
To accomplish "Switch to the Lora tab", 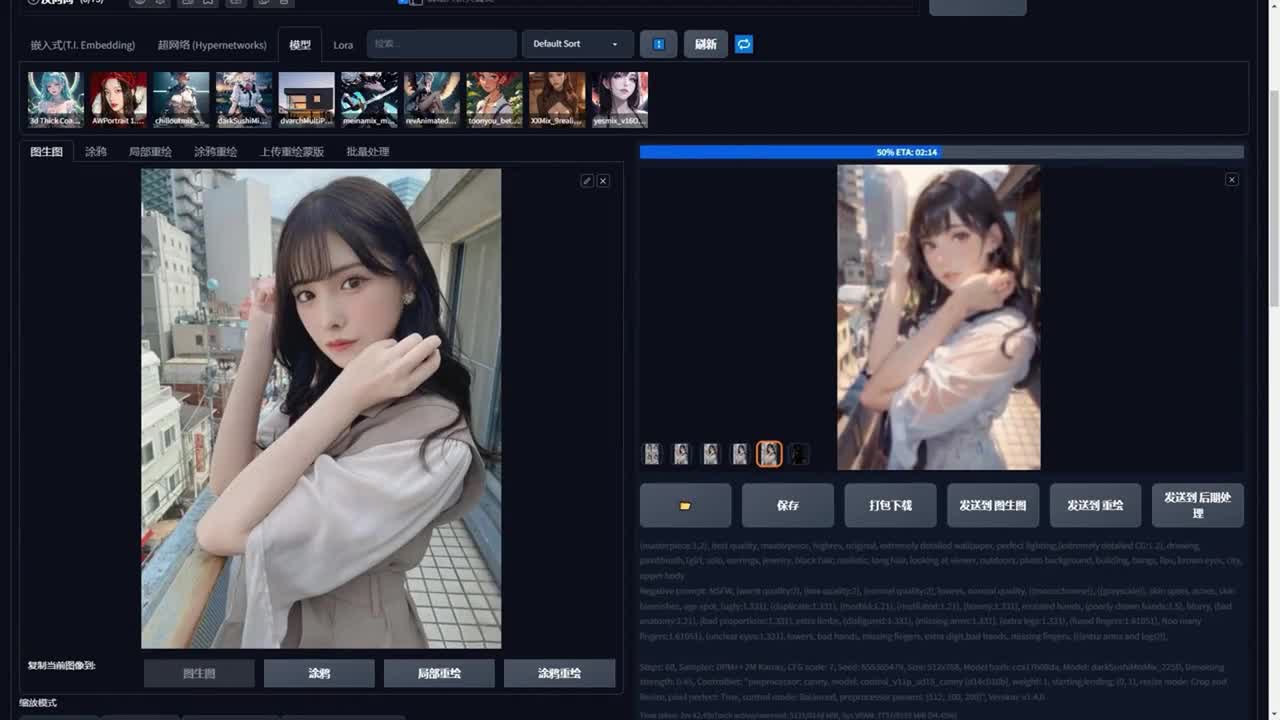I will (x=343, y=45).
